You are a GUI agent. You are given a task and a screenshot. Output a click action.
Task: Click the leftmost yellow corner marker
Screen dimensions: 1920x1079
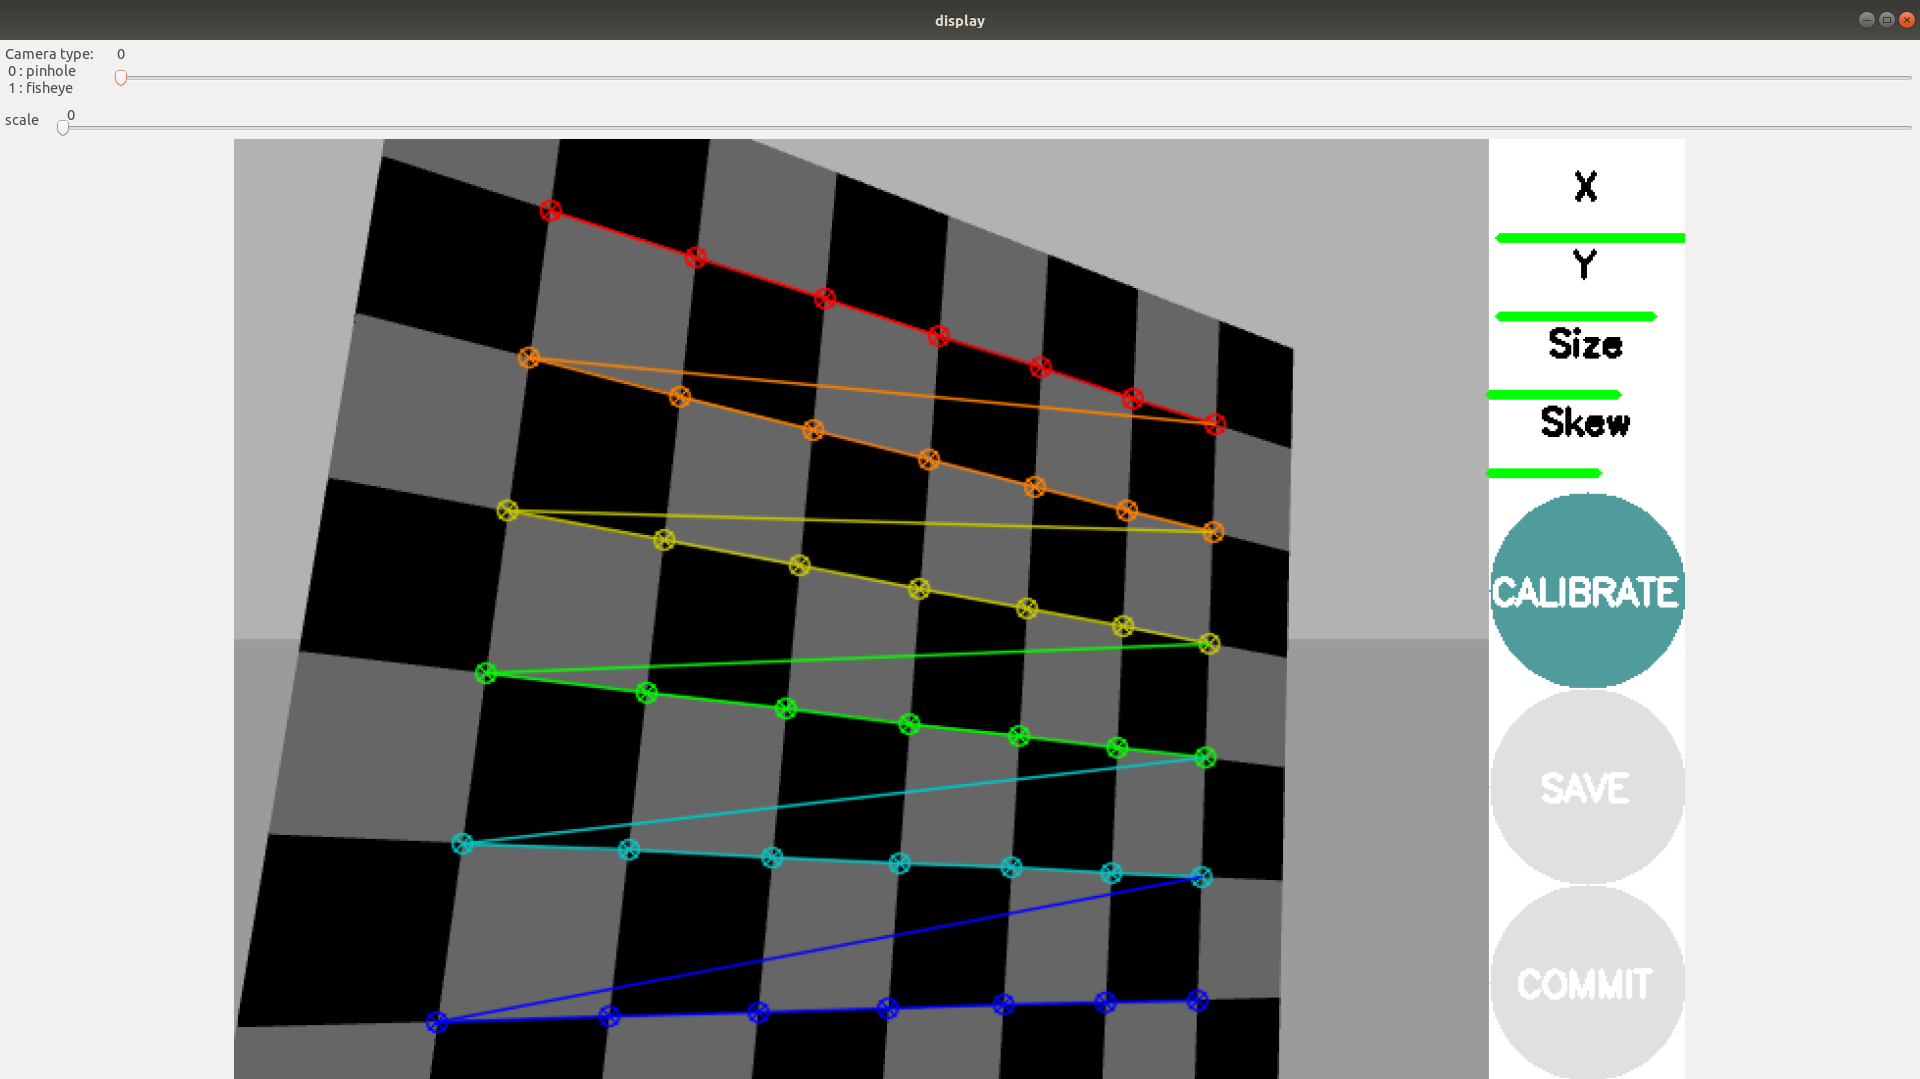point(507,511)
